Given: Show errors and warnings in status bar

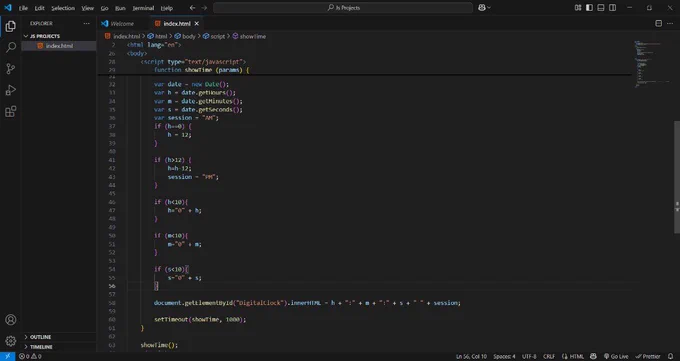Looking at the screenshot, I should 30,356.
